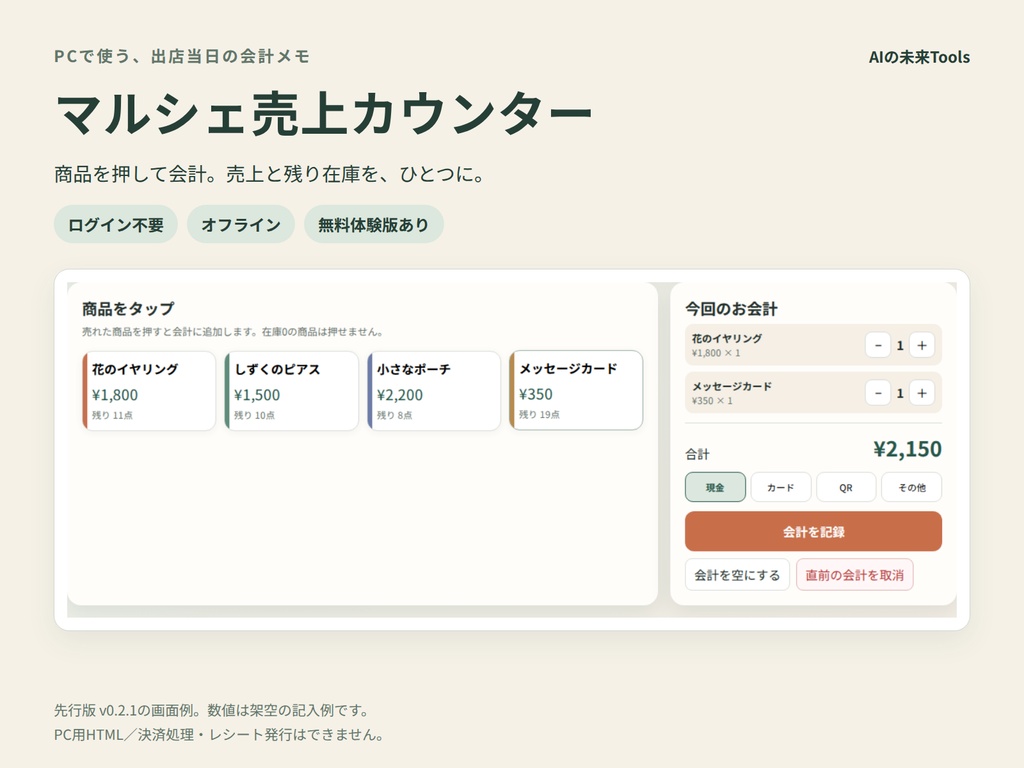1024x768 pixels.
Task: Click the 先行版 v0.2.1 footer note
Action: click(213, 710)
